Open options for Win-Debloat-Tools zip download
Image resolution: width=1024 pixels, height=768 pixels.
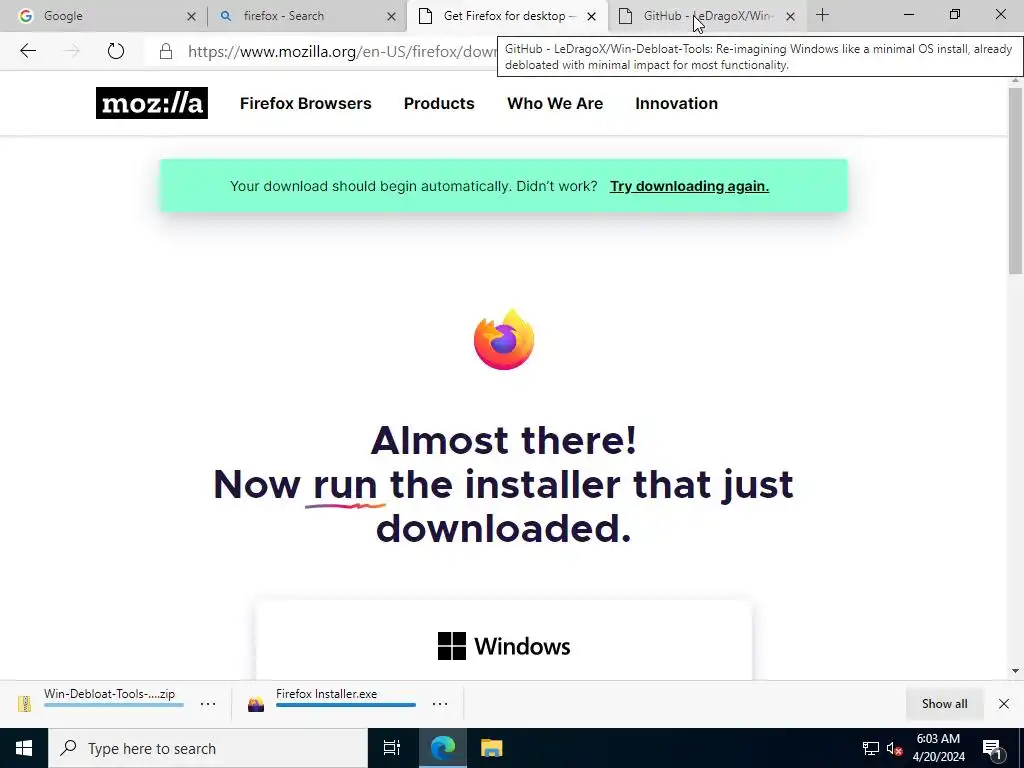coord(208,703)
